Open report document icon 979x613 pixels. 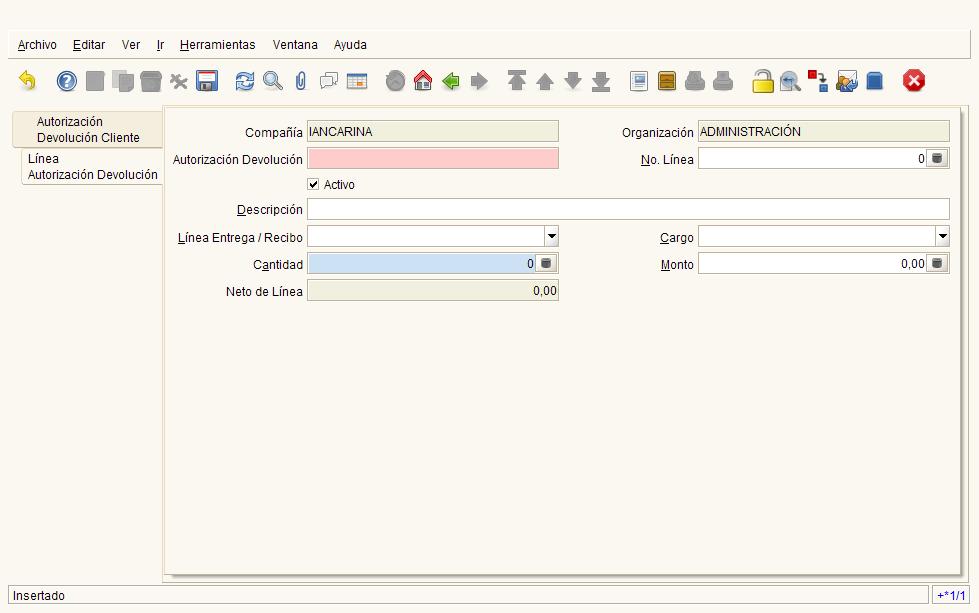(x=639, y=81)
